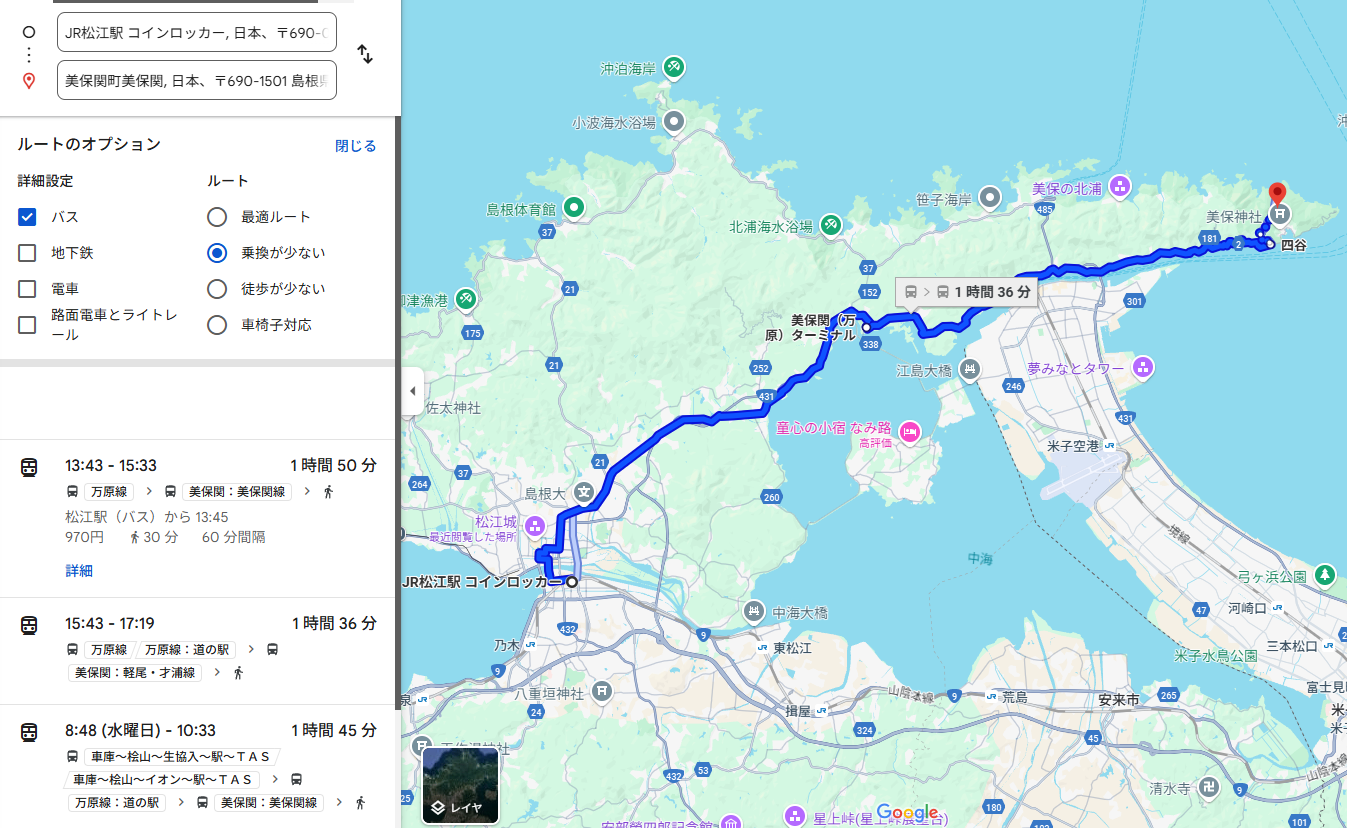Collapse the side panel with arrow tab

[412, 392]
